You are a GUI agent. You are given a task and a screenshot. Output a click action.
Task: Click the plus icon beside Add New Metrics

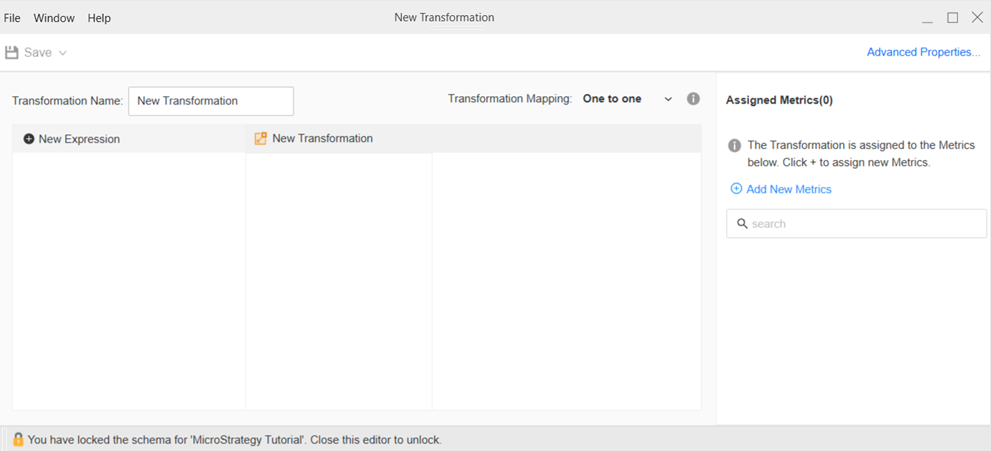point(736,189)
